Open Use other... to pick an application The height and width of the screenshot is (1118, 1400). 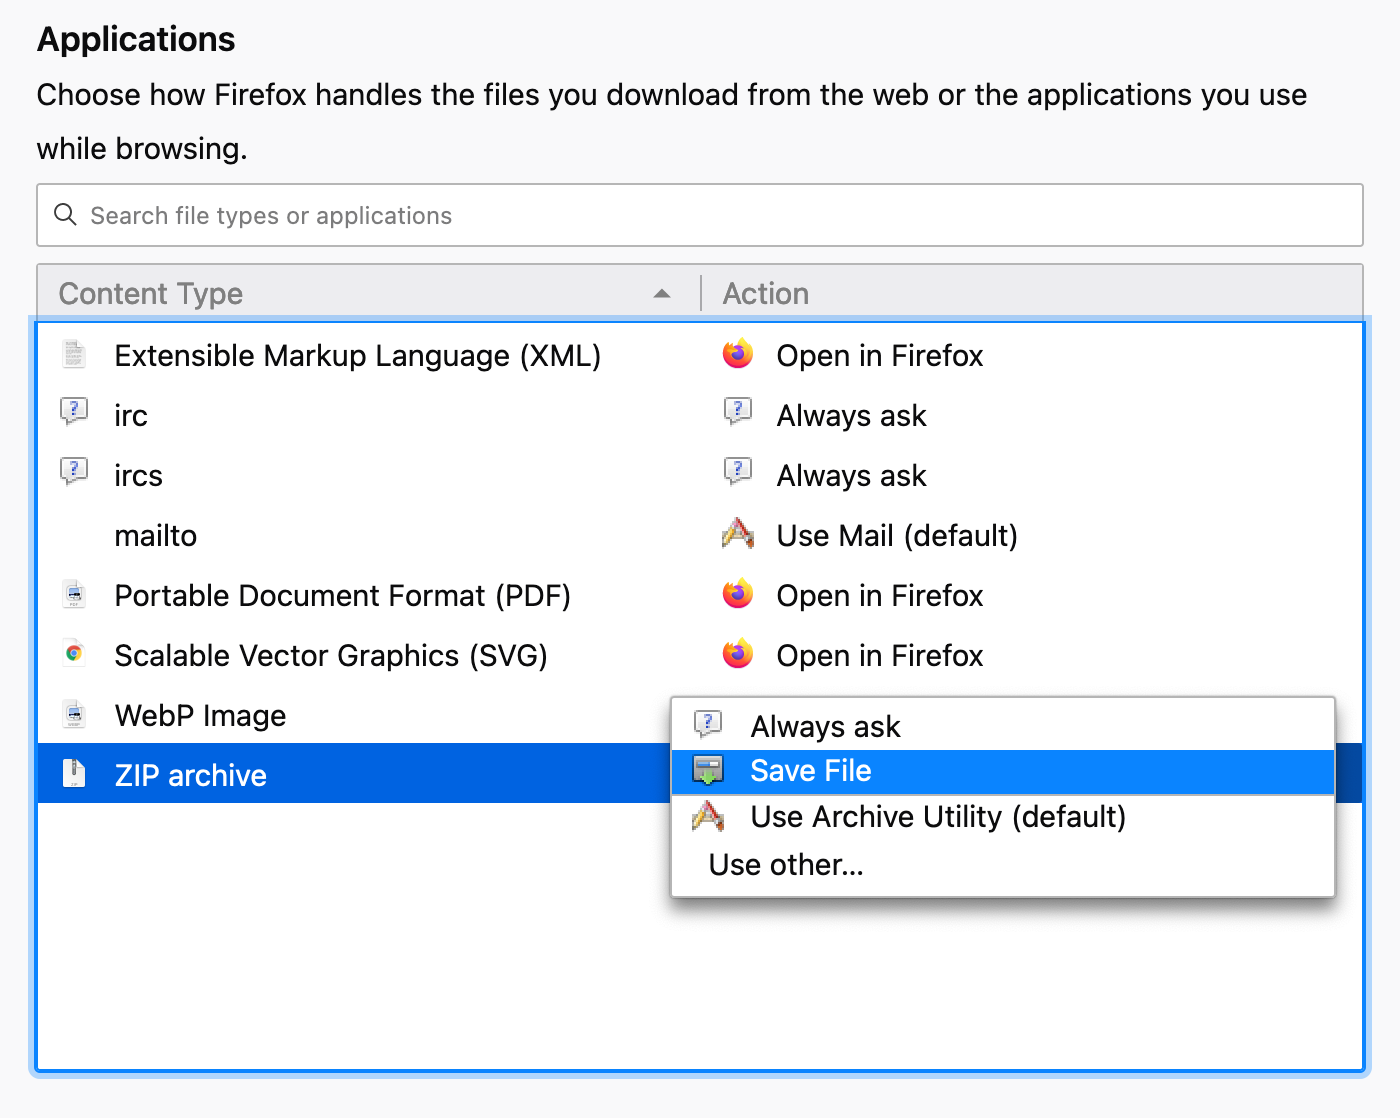pos(786,864)
